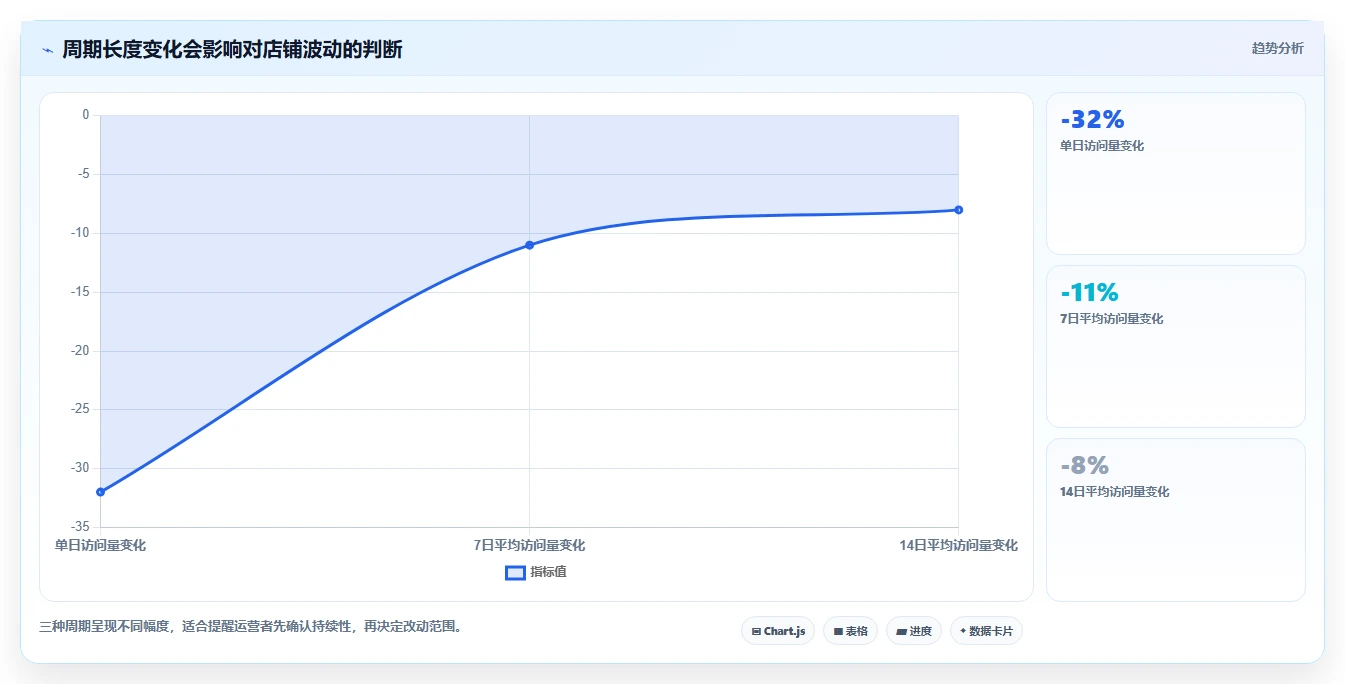This screenshot has height=684, width=1345.
Task: Open the -8% 14日平均访问量变化 card
Action: coord(1176,520)
